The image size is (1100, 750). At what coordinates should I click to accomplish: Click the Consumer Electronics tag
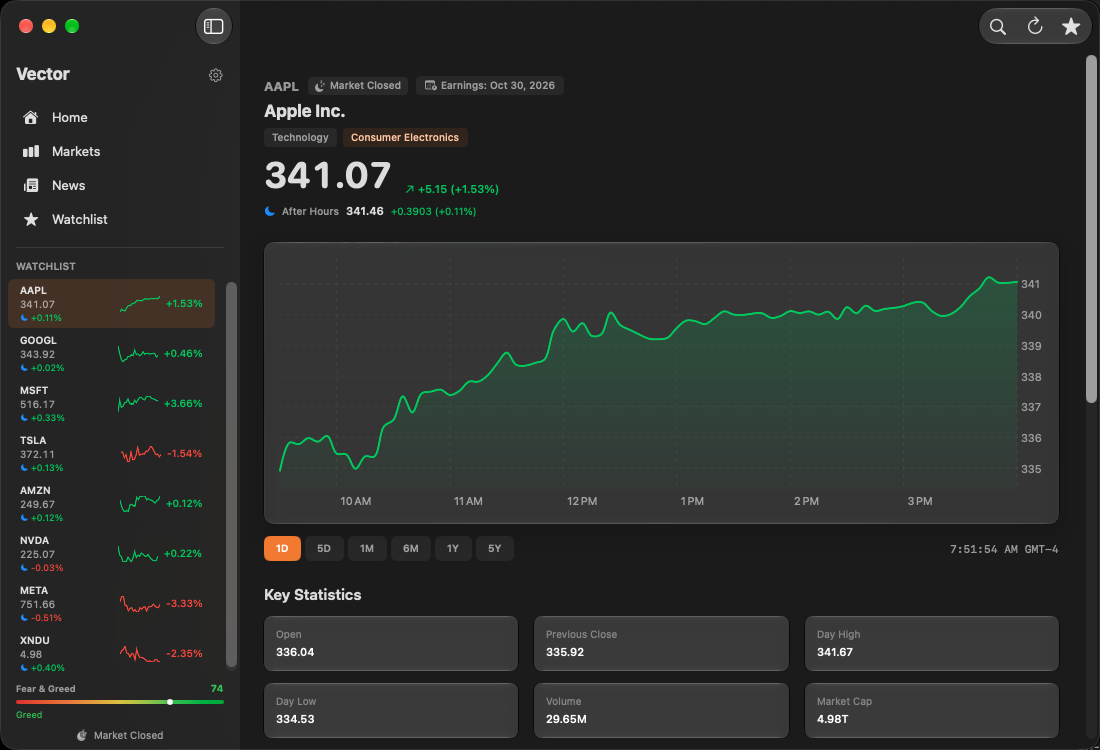point(405,138)
